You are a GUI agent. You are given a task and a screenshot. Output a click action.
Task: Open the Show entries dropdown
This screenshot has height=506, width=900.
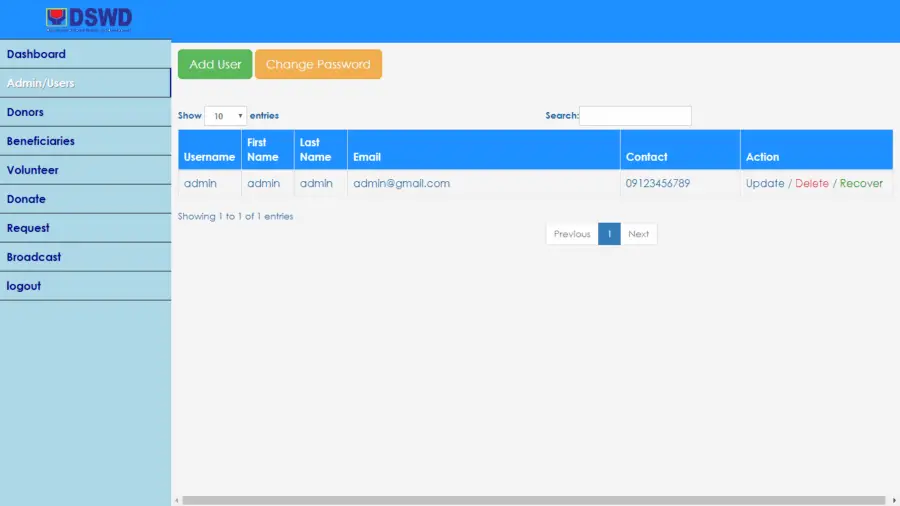(226, 116)
